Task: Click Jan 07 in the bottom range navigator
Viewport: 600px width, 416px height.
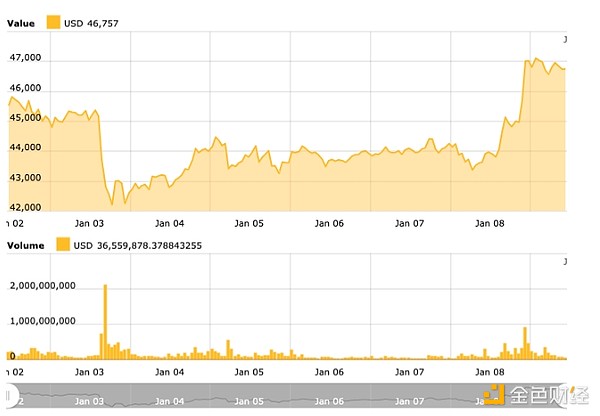Action: [408, 400]
